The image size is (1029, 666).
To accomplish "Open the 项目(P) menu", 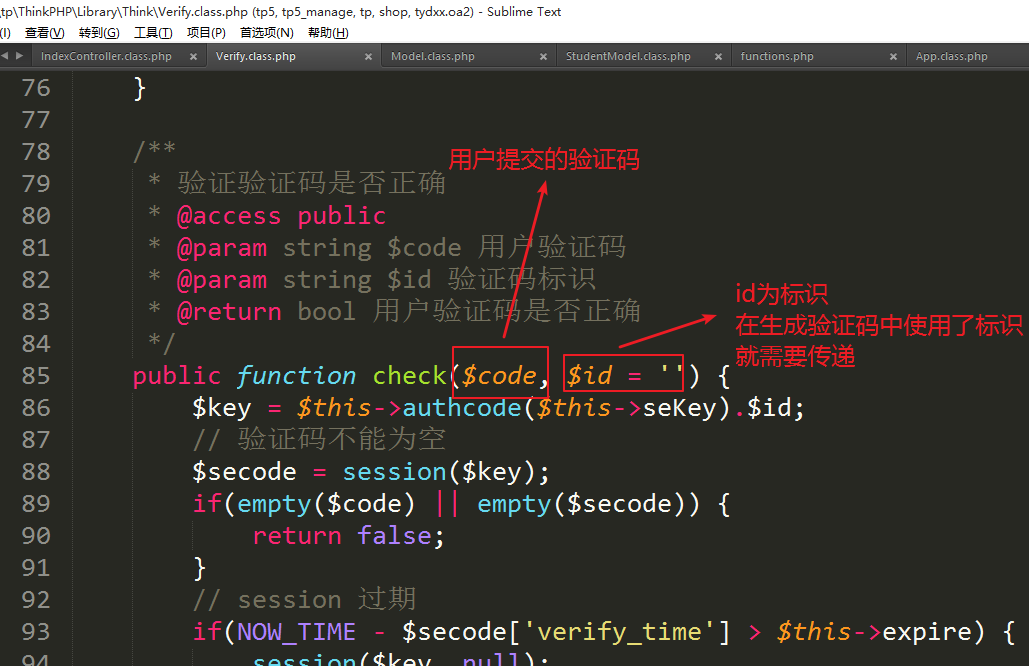I will tap(206, 33).
